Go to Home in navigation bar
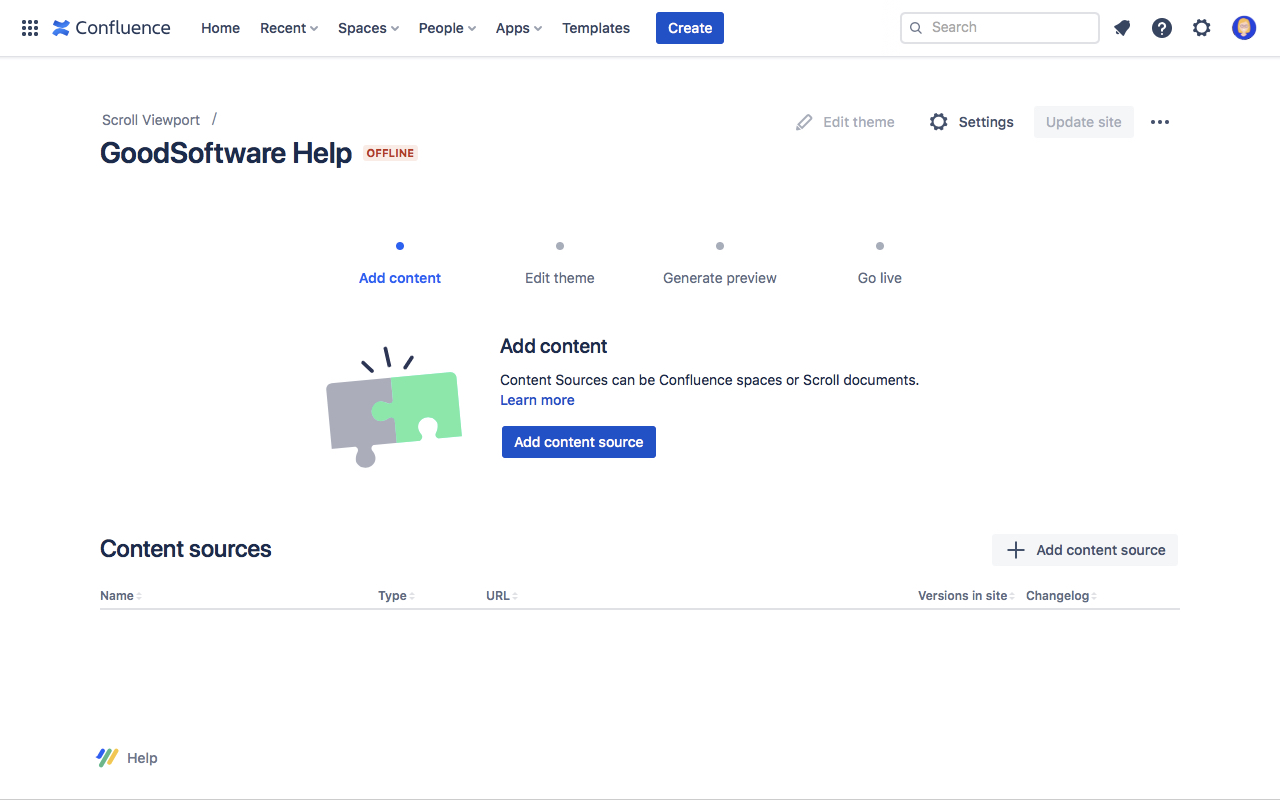Screen dimensions: 1280x800 (220, 28)
